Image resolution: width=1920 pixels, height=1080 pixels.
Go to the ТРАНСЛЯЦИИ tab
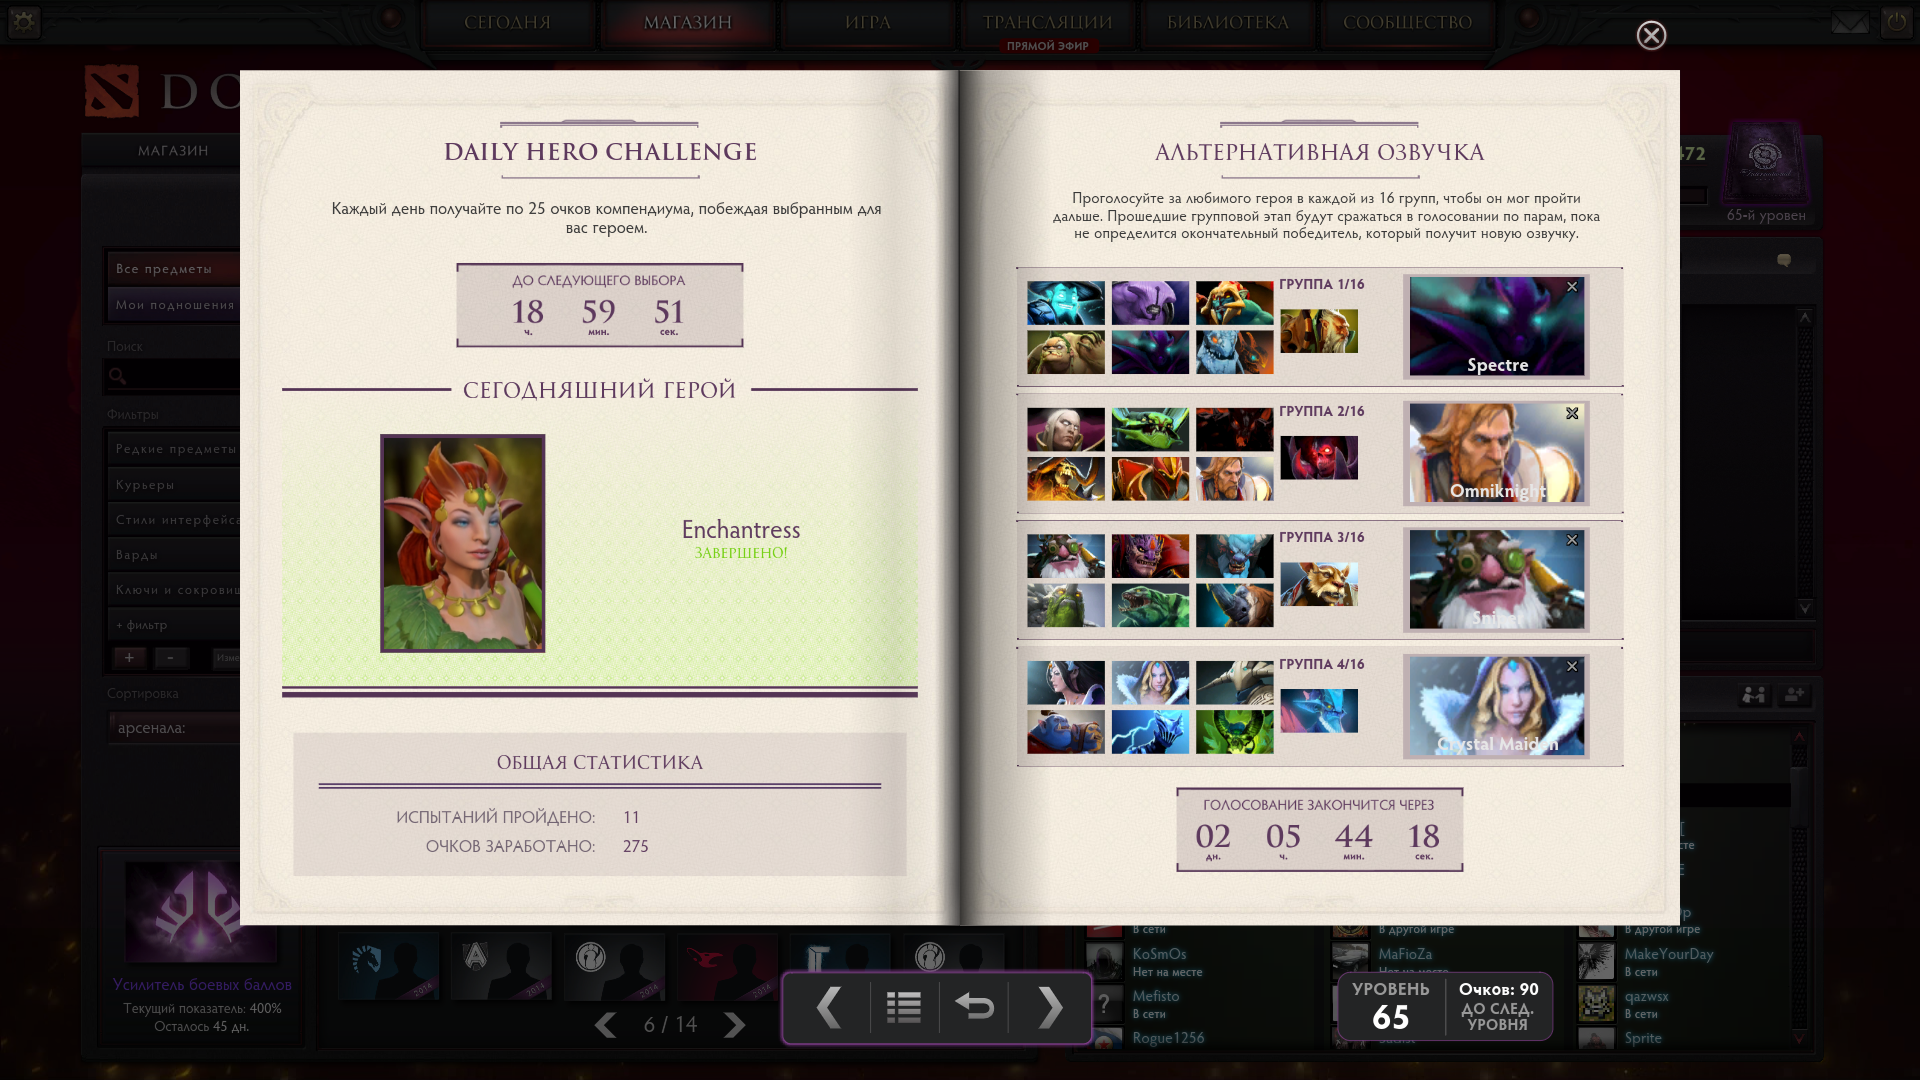tap(1048, 23)
